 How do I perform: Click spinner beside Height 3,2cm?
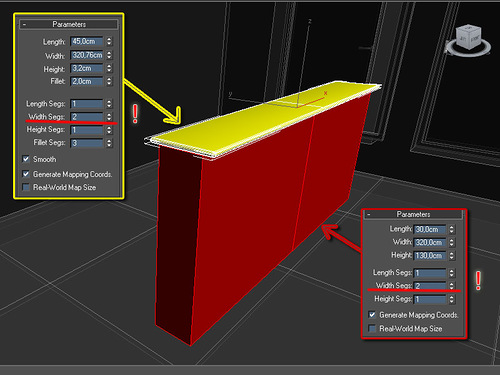pos(109,68)
